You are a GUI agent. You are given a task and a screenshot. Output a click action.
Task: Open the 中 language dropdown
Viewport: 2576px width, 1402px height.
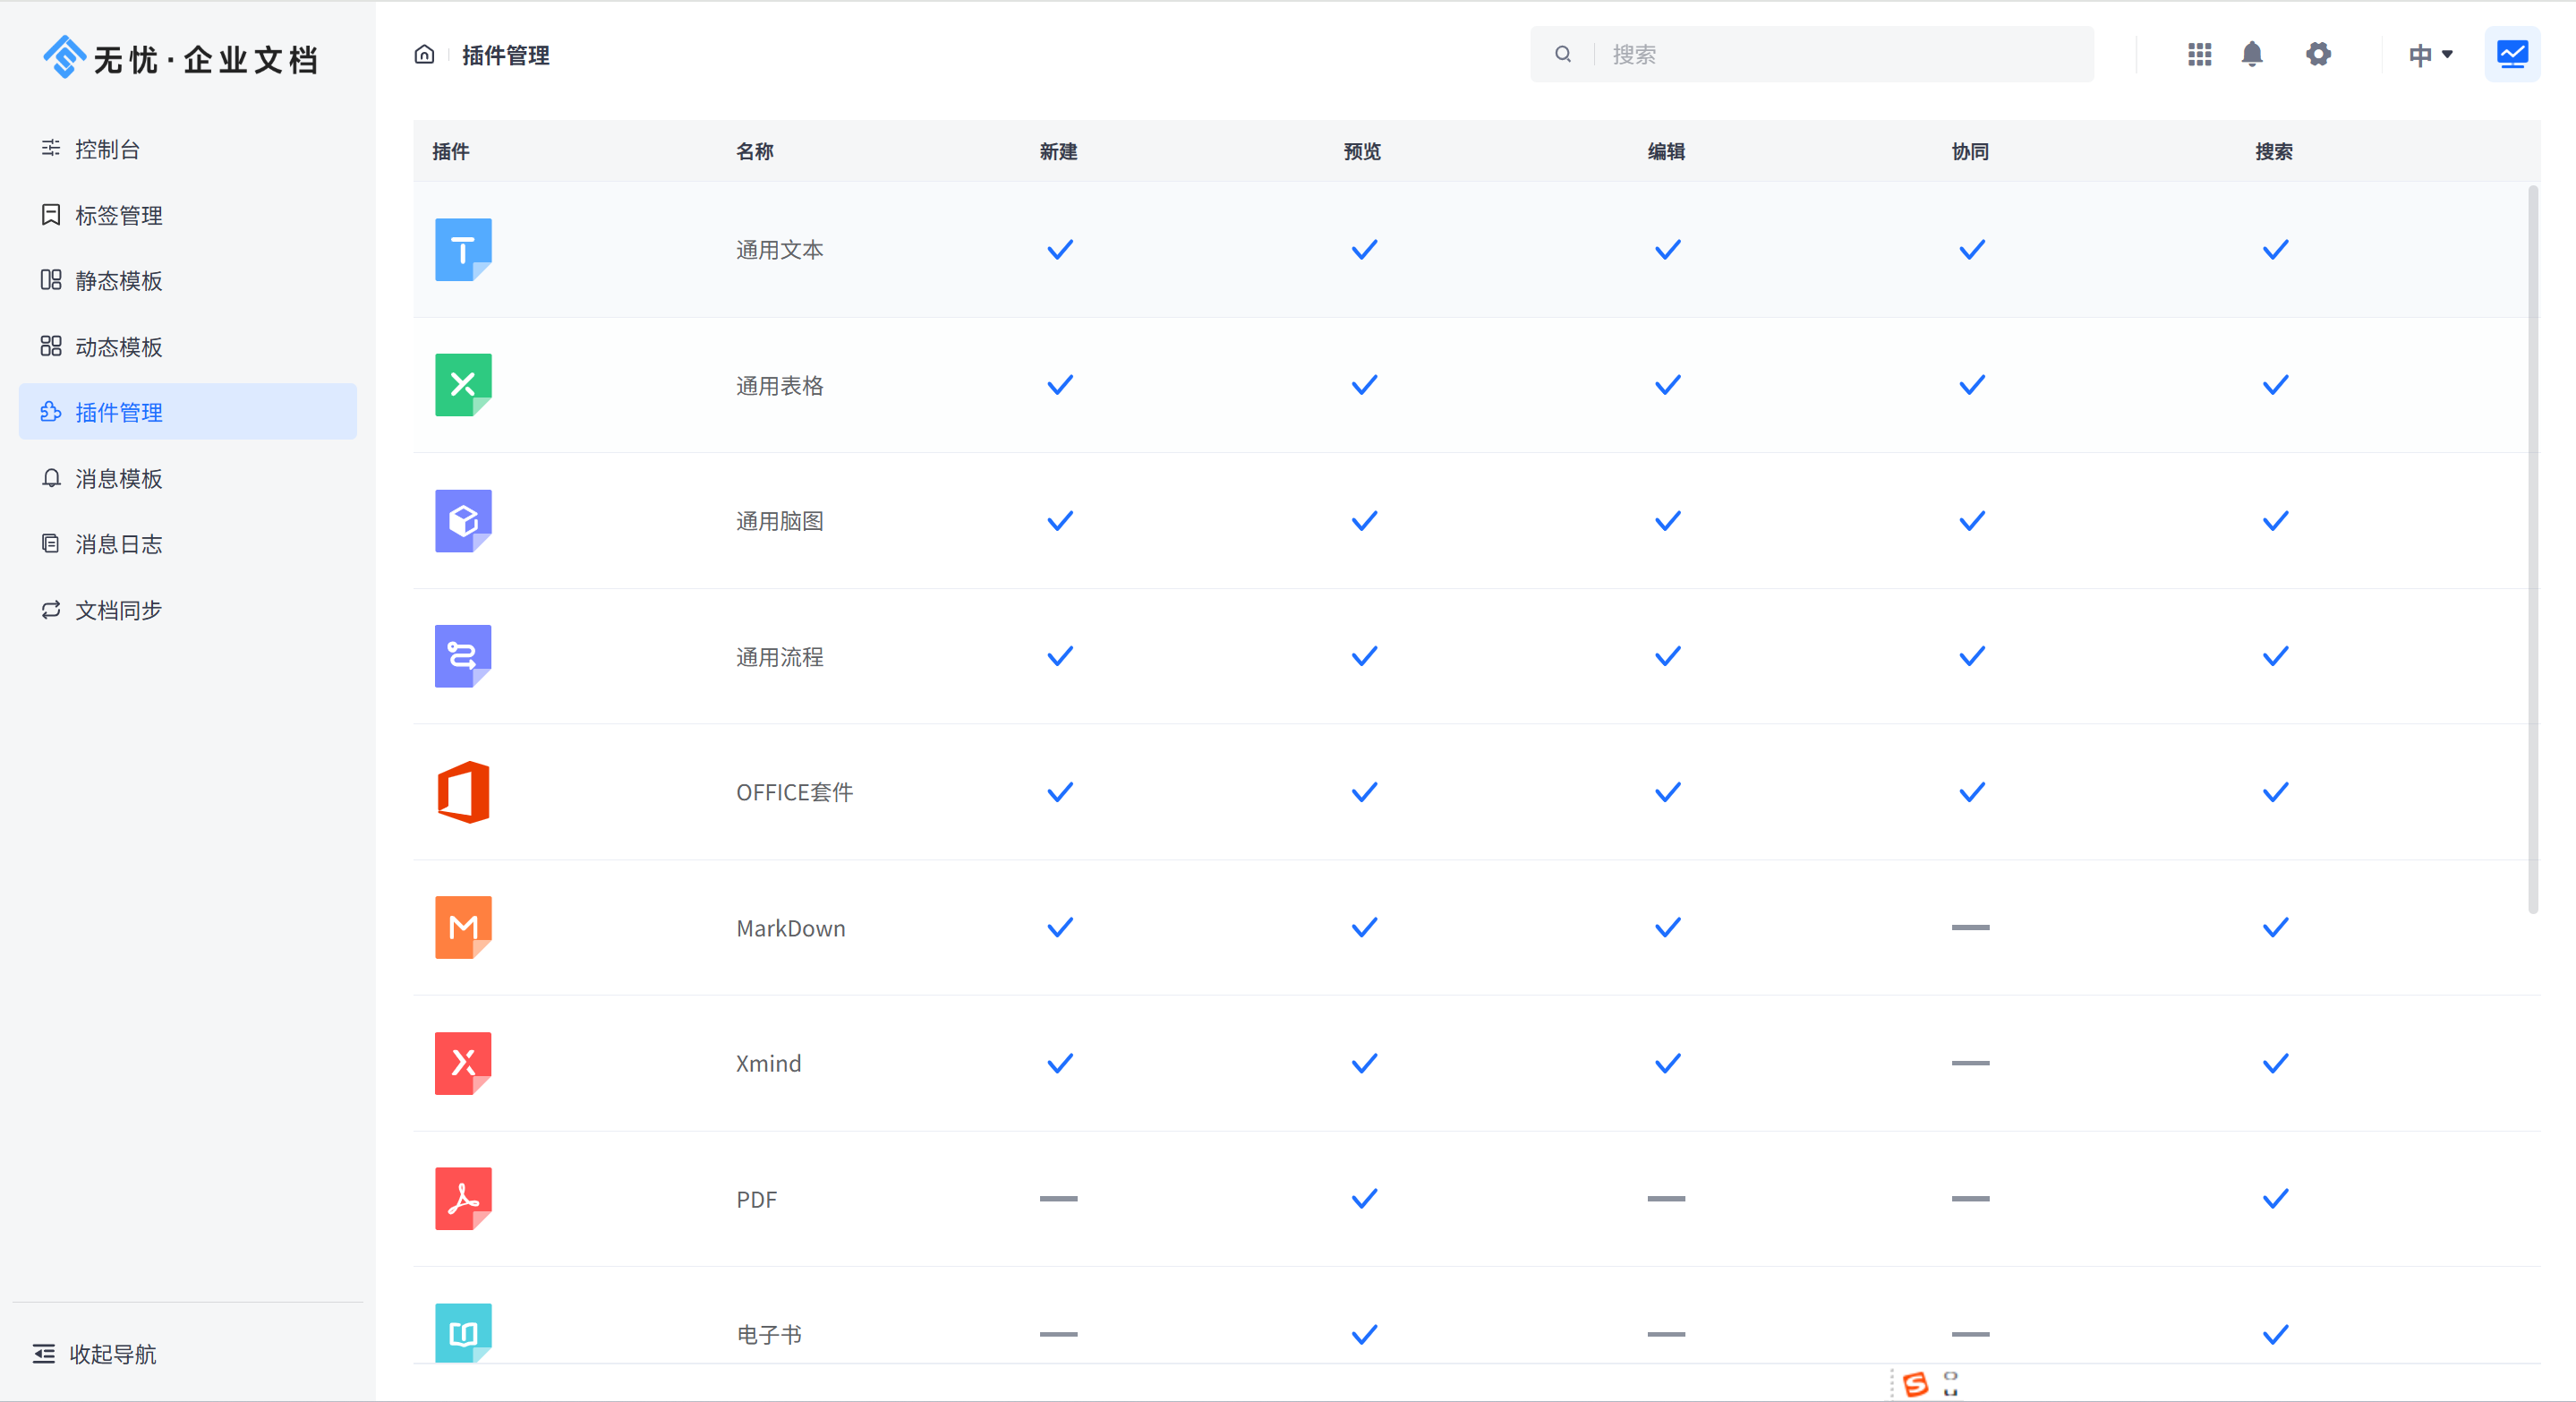(x=2430, y=55)
